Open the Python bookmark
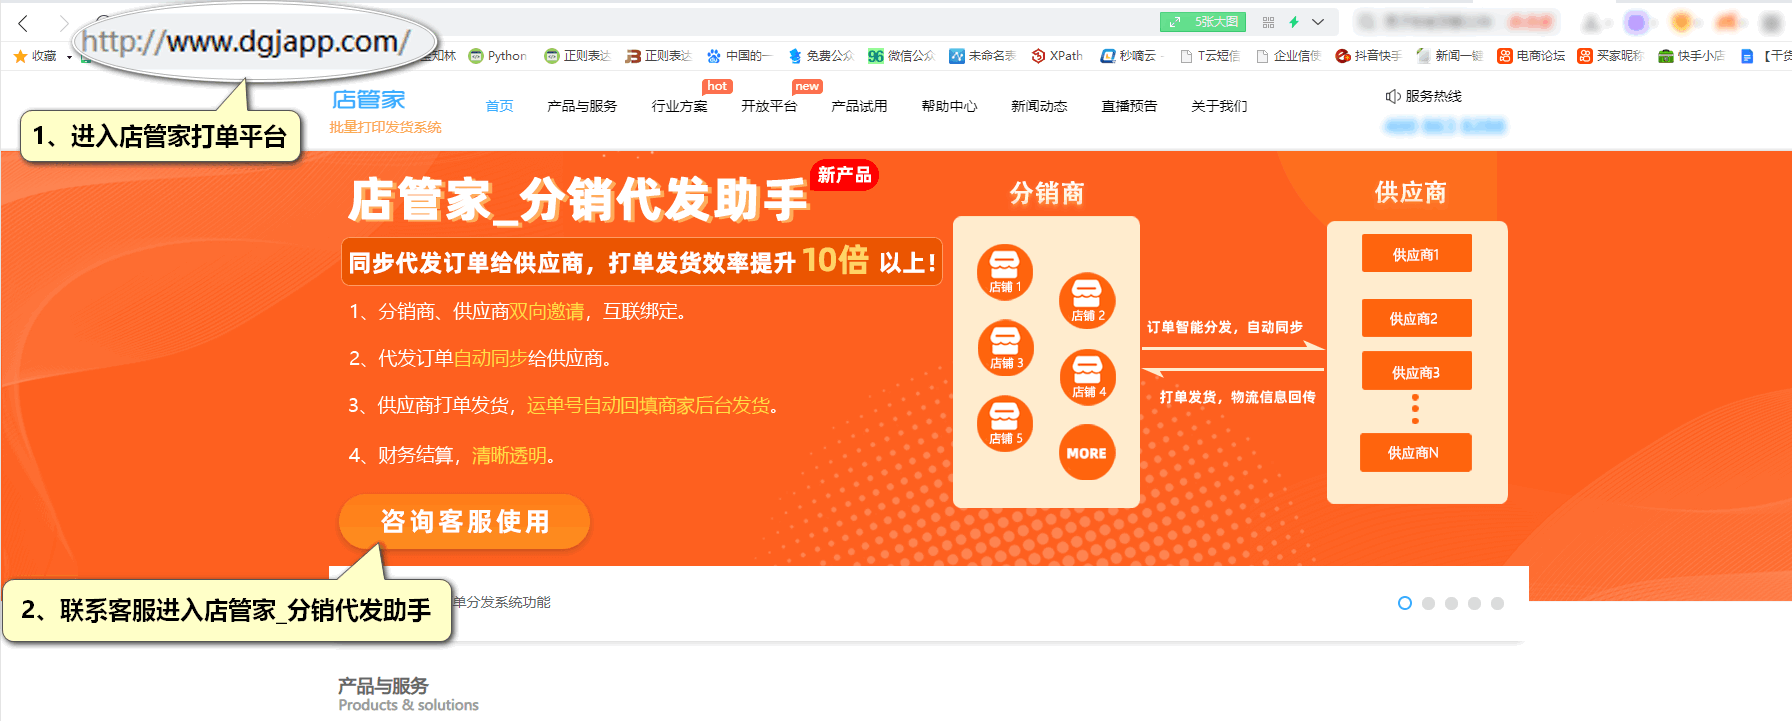 tap(498, 56)
